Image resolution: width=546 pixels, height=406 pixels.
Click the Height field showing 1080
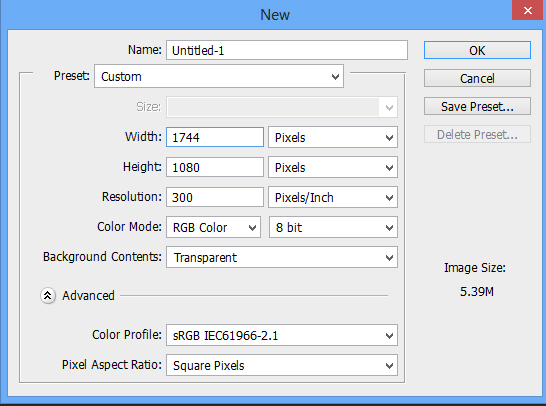point(215,167)
